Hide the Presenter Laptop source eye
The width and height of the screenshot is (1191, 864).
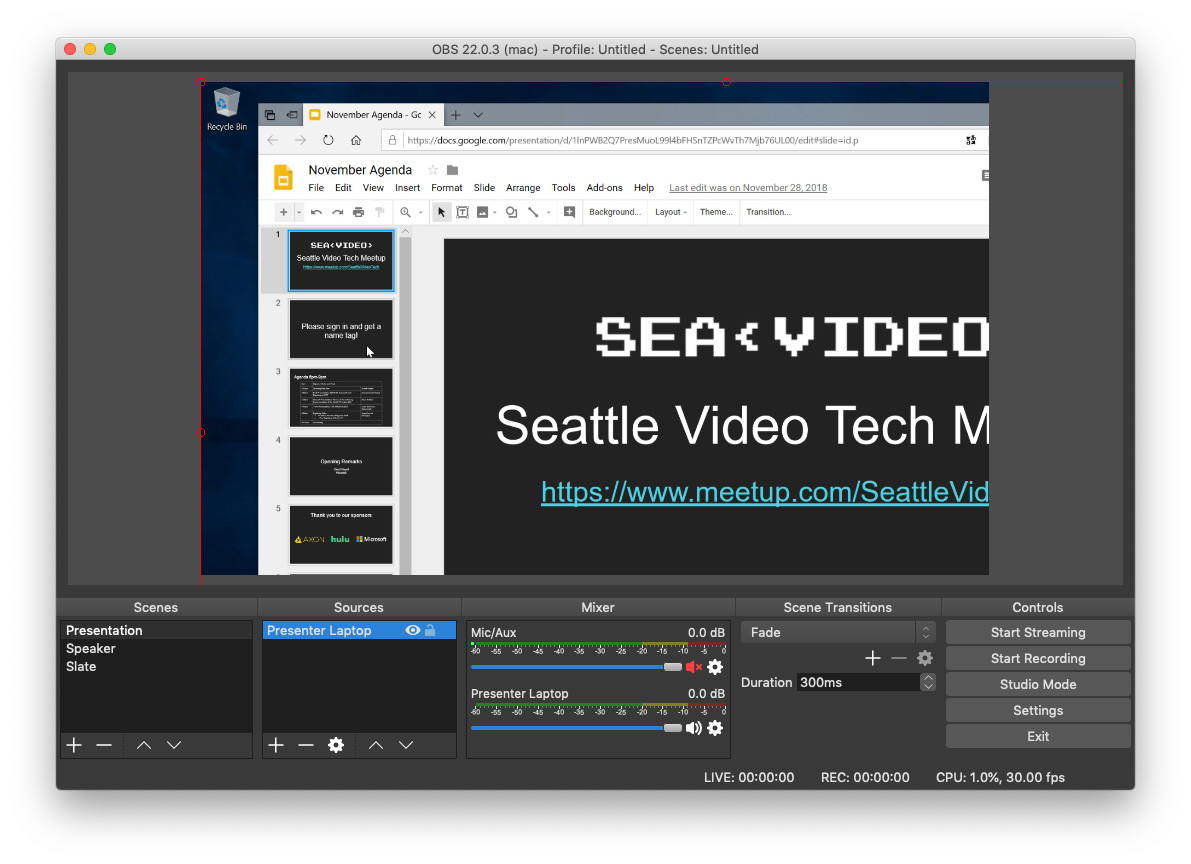click(412, 631)
